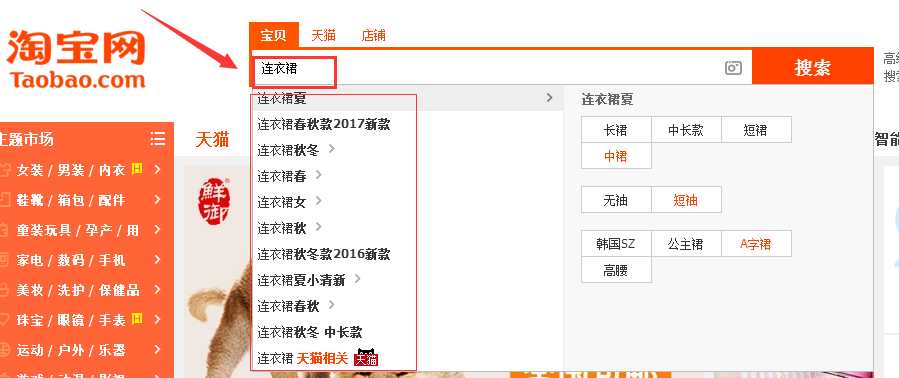This screenshot has width=899, height=378.
Task: Expand arrow beside 连衣裙秋 suggestion
Action: [319, 227]
